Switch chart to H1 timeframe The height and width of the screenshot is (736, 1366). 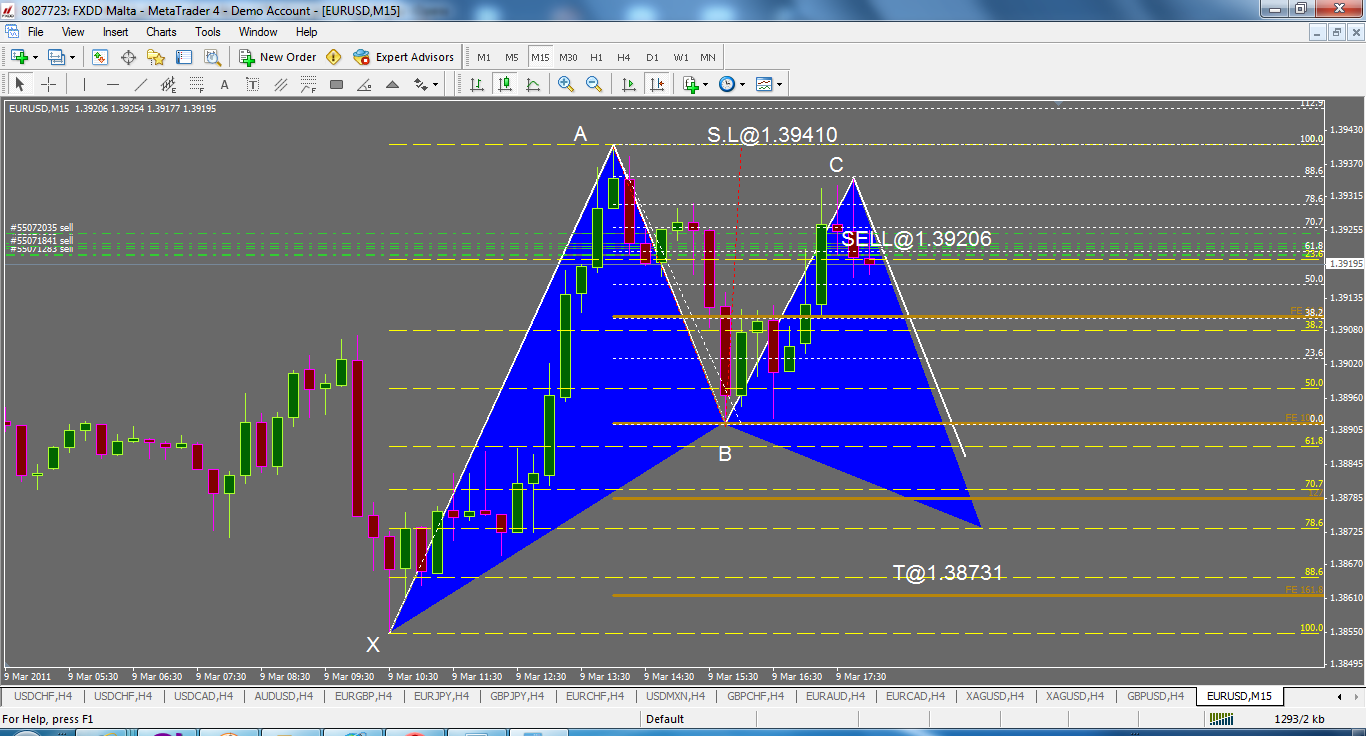(596, 57)
